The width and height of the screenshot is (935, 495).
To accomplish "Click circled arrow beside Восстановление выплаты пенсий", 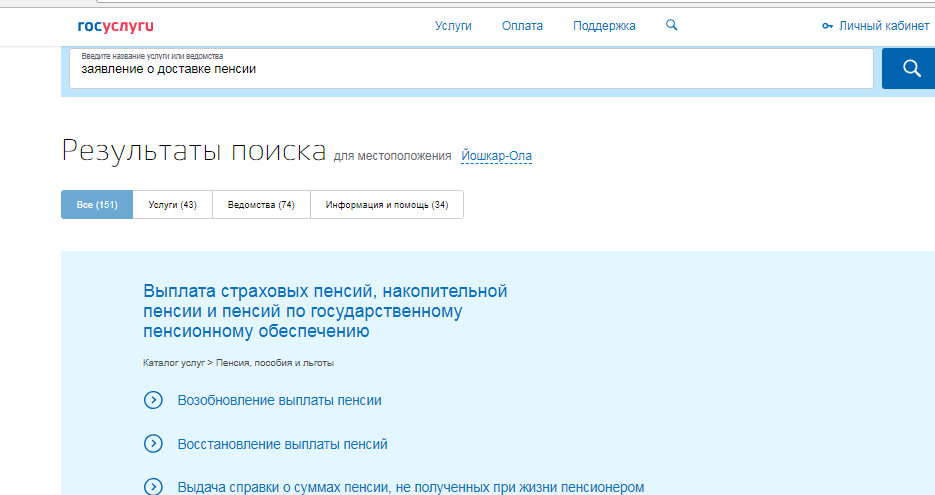I will [x=153, y=444].
